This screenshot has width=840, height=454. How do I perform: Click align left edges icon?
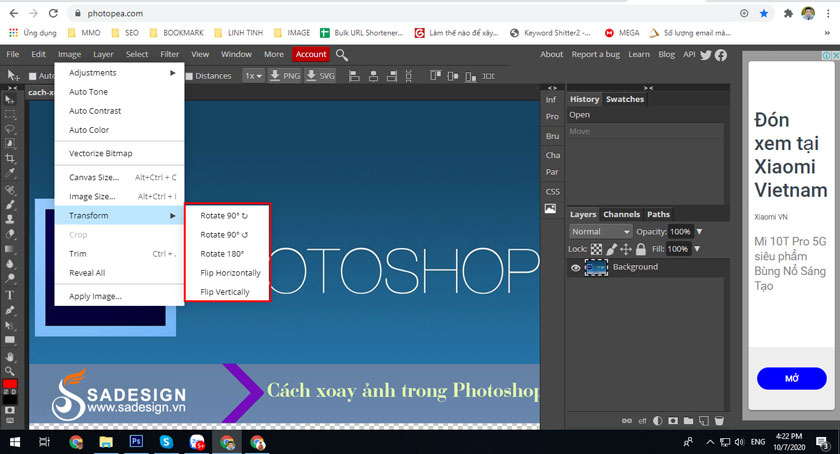(x=354, y=76)
